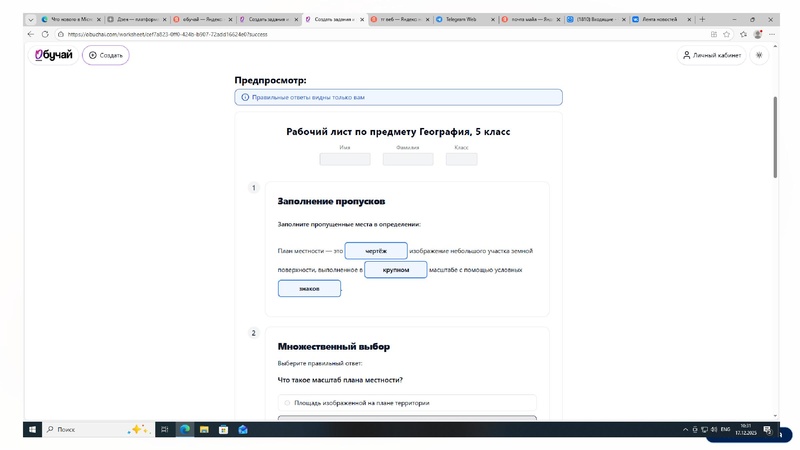Click worksheet title 'Рабочий лист по предмету География'
Screen dimensions: 800x450
[x=398, y=132]
